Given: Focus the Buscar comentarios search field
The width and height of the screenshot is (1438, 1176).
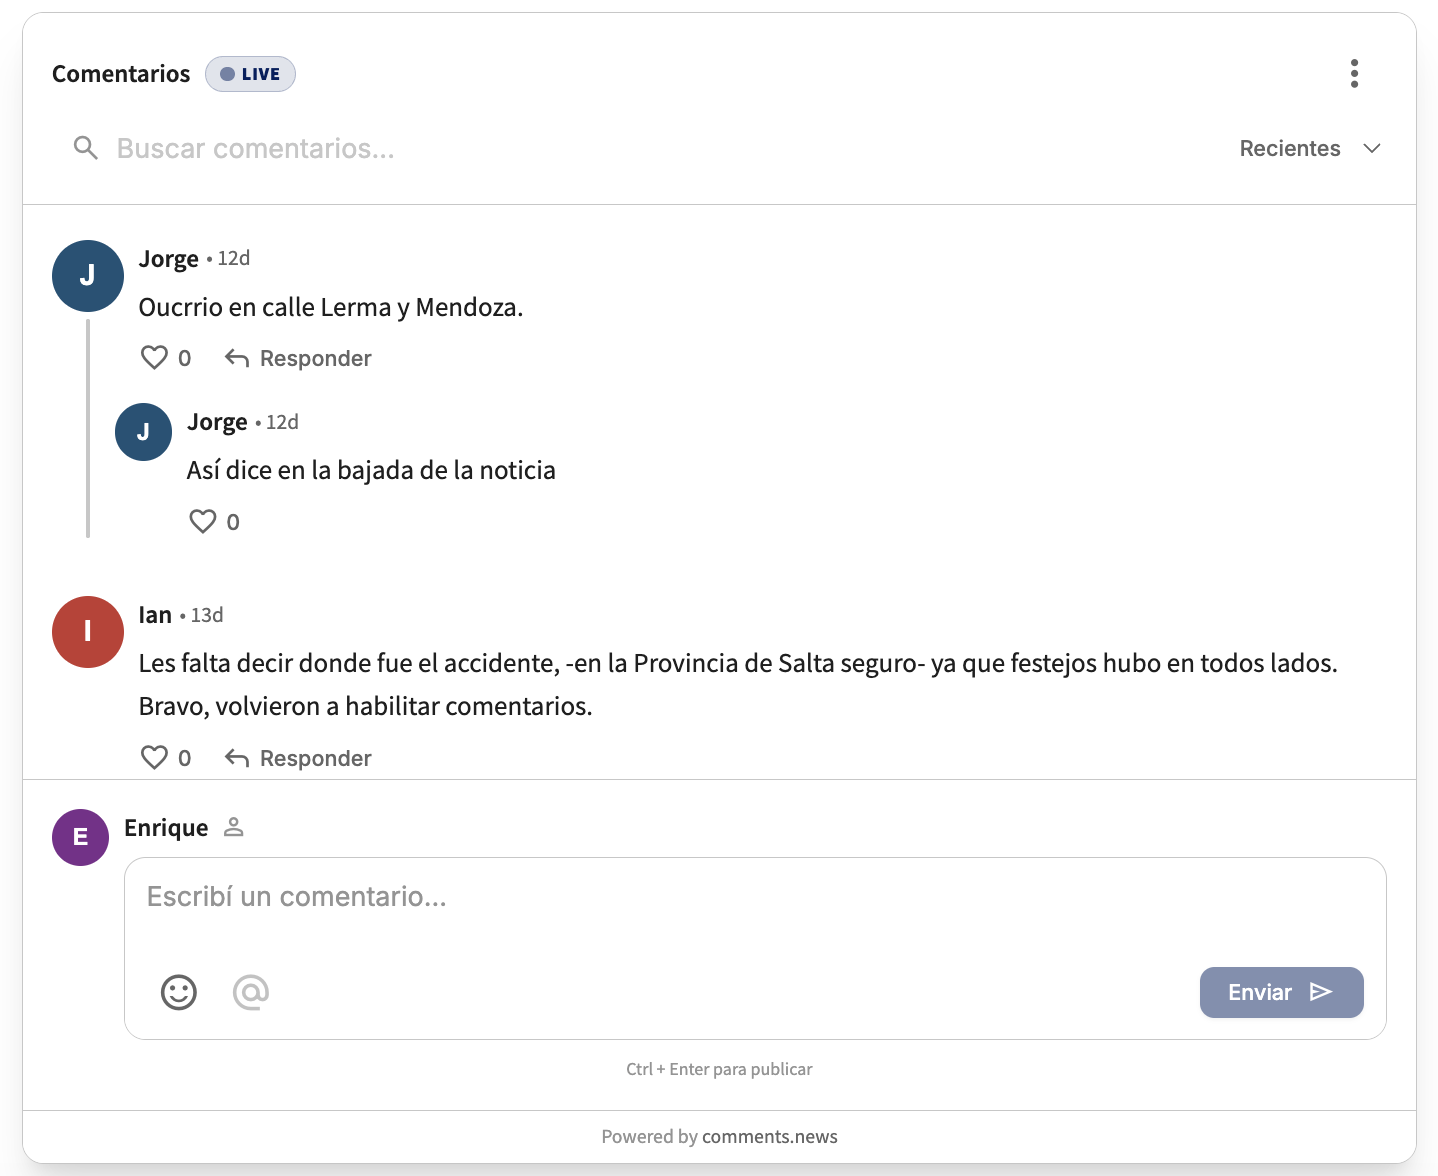Looking at the screenshot, I should click(640, 148).
